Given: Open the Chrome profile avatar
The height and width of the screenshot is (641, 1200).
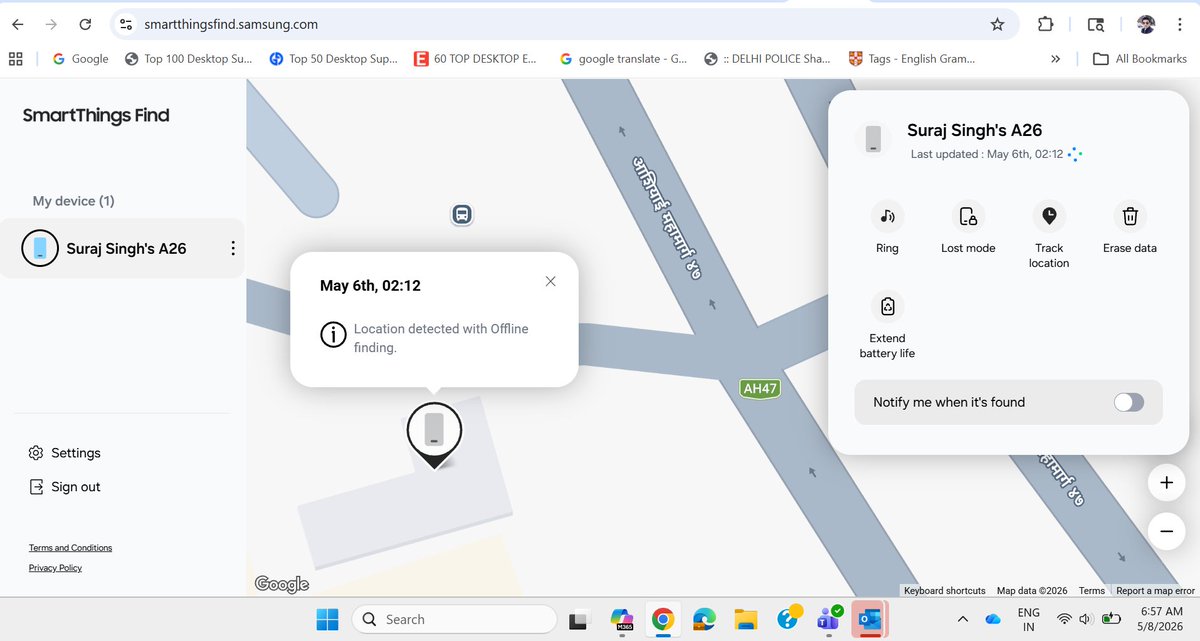Looking at the screenshot, I should pos(1147,24).
